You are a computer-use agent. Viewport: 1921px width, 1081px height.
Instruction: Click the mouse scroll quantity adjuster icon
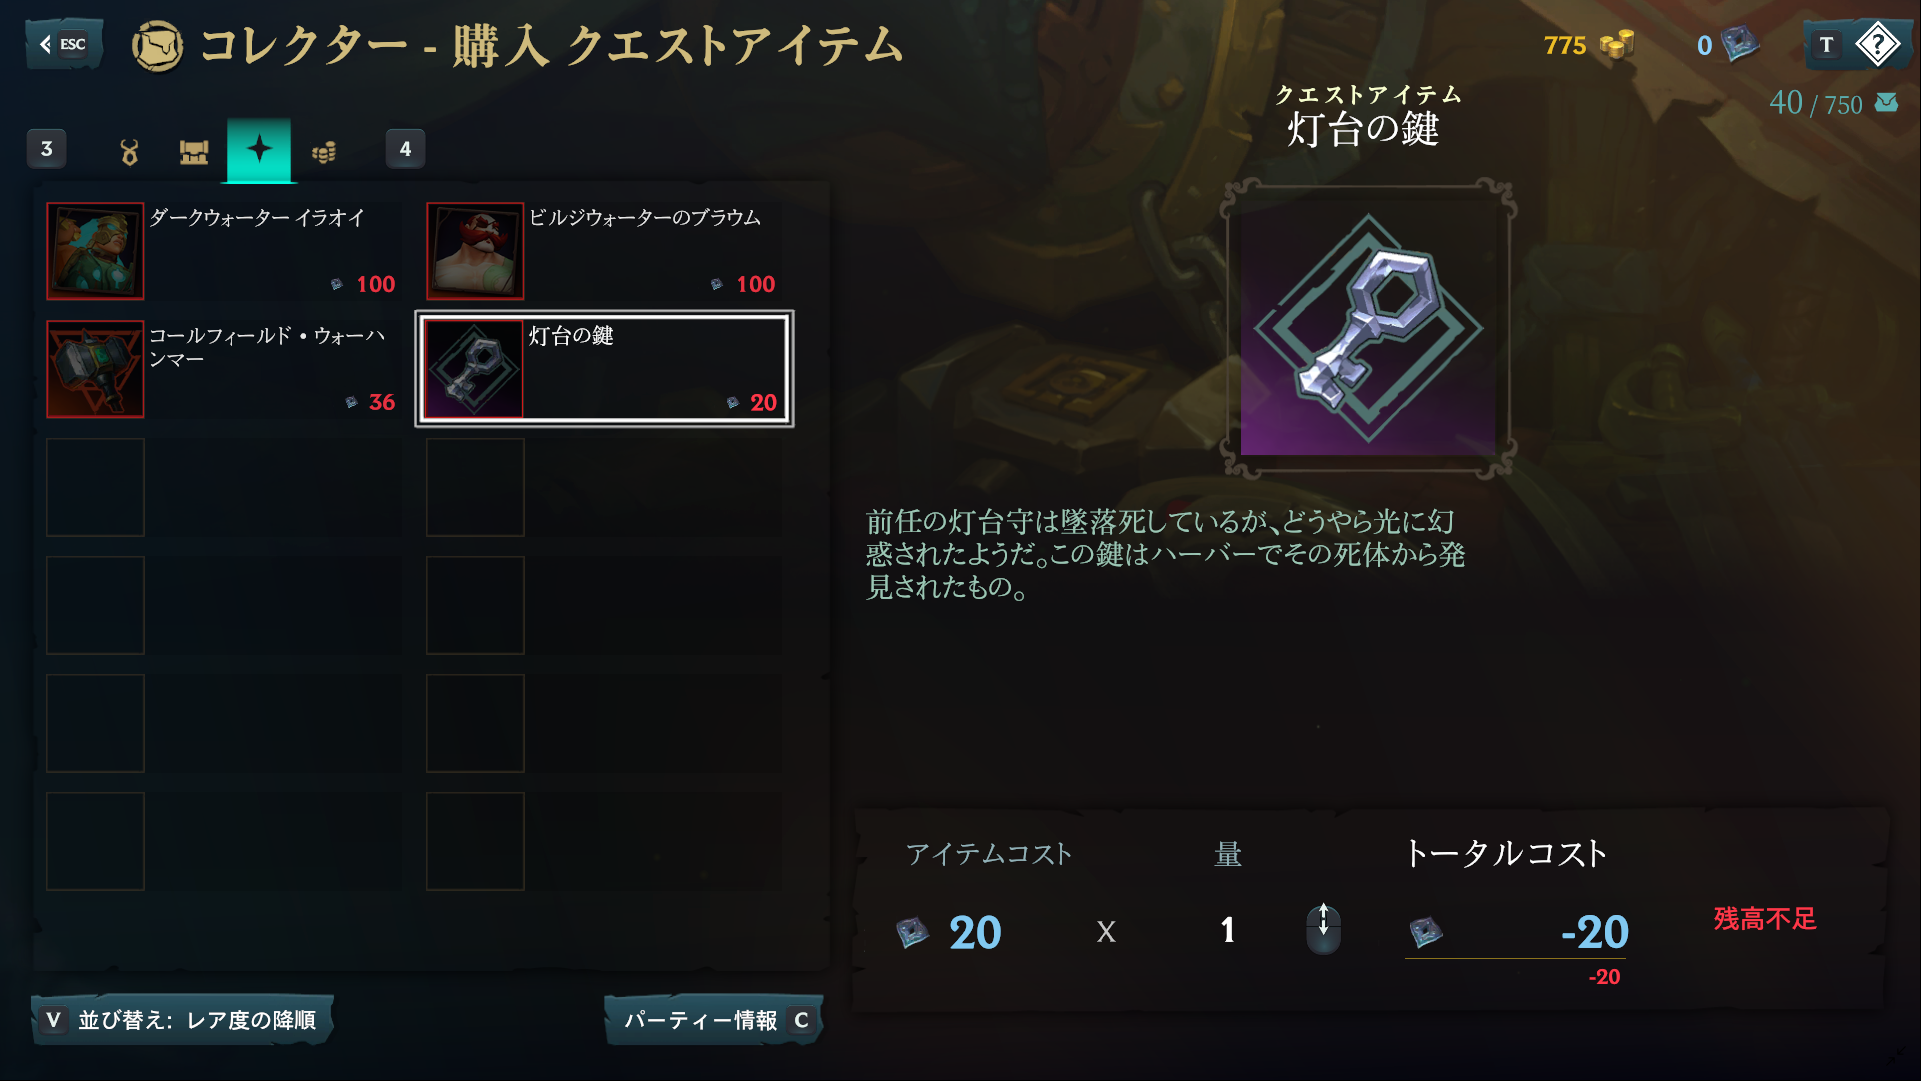pyautogui.click(x=1323, y=929)
